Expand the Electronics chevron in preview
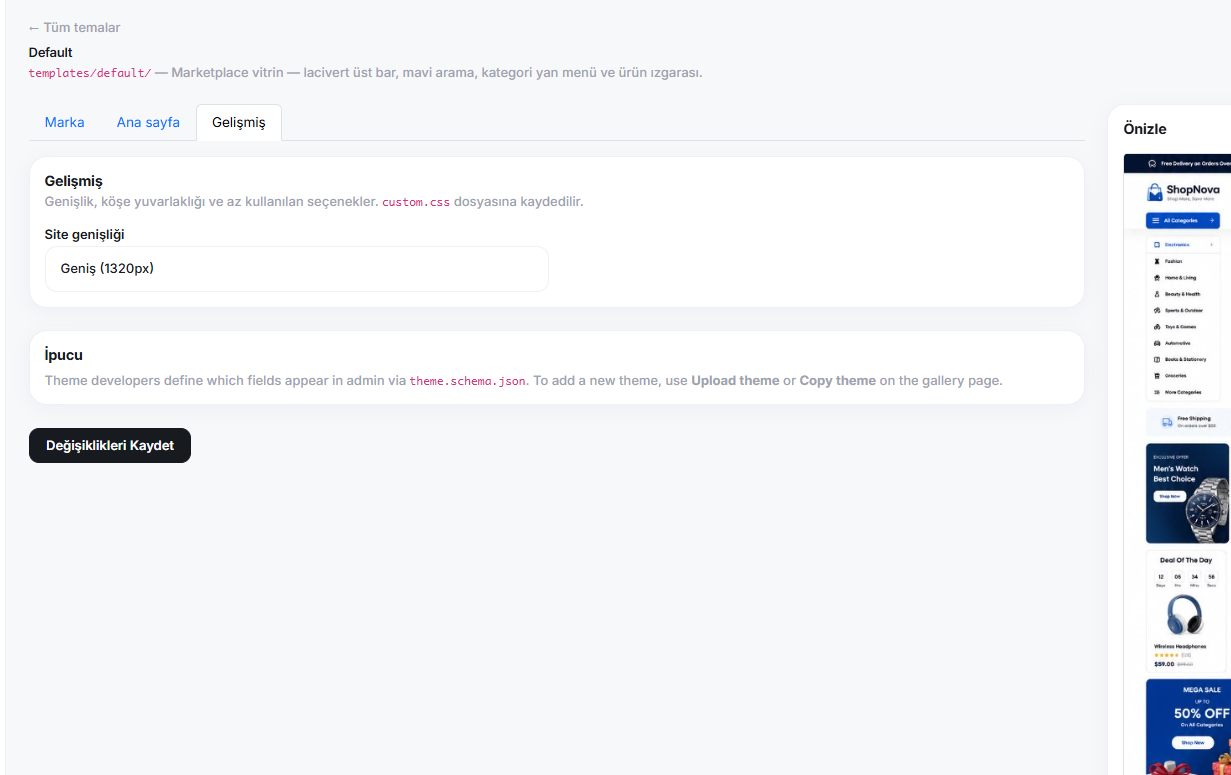 pos(1211,244)
